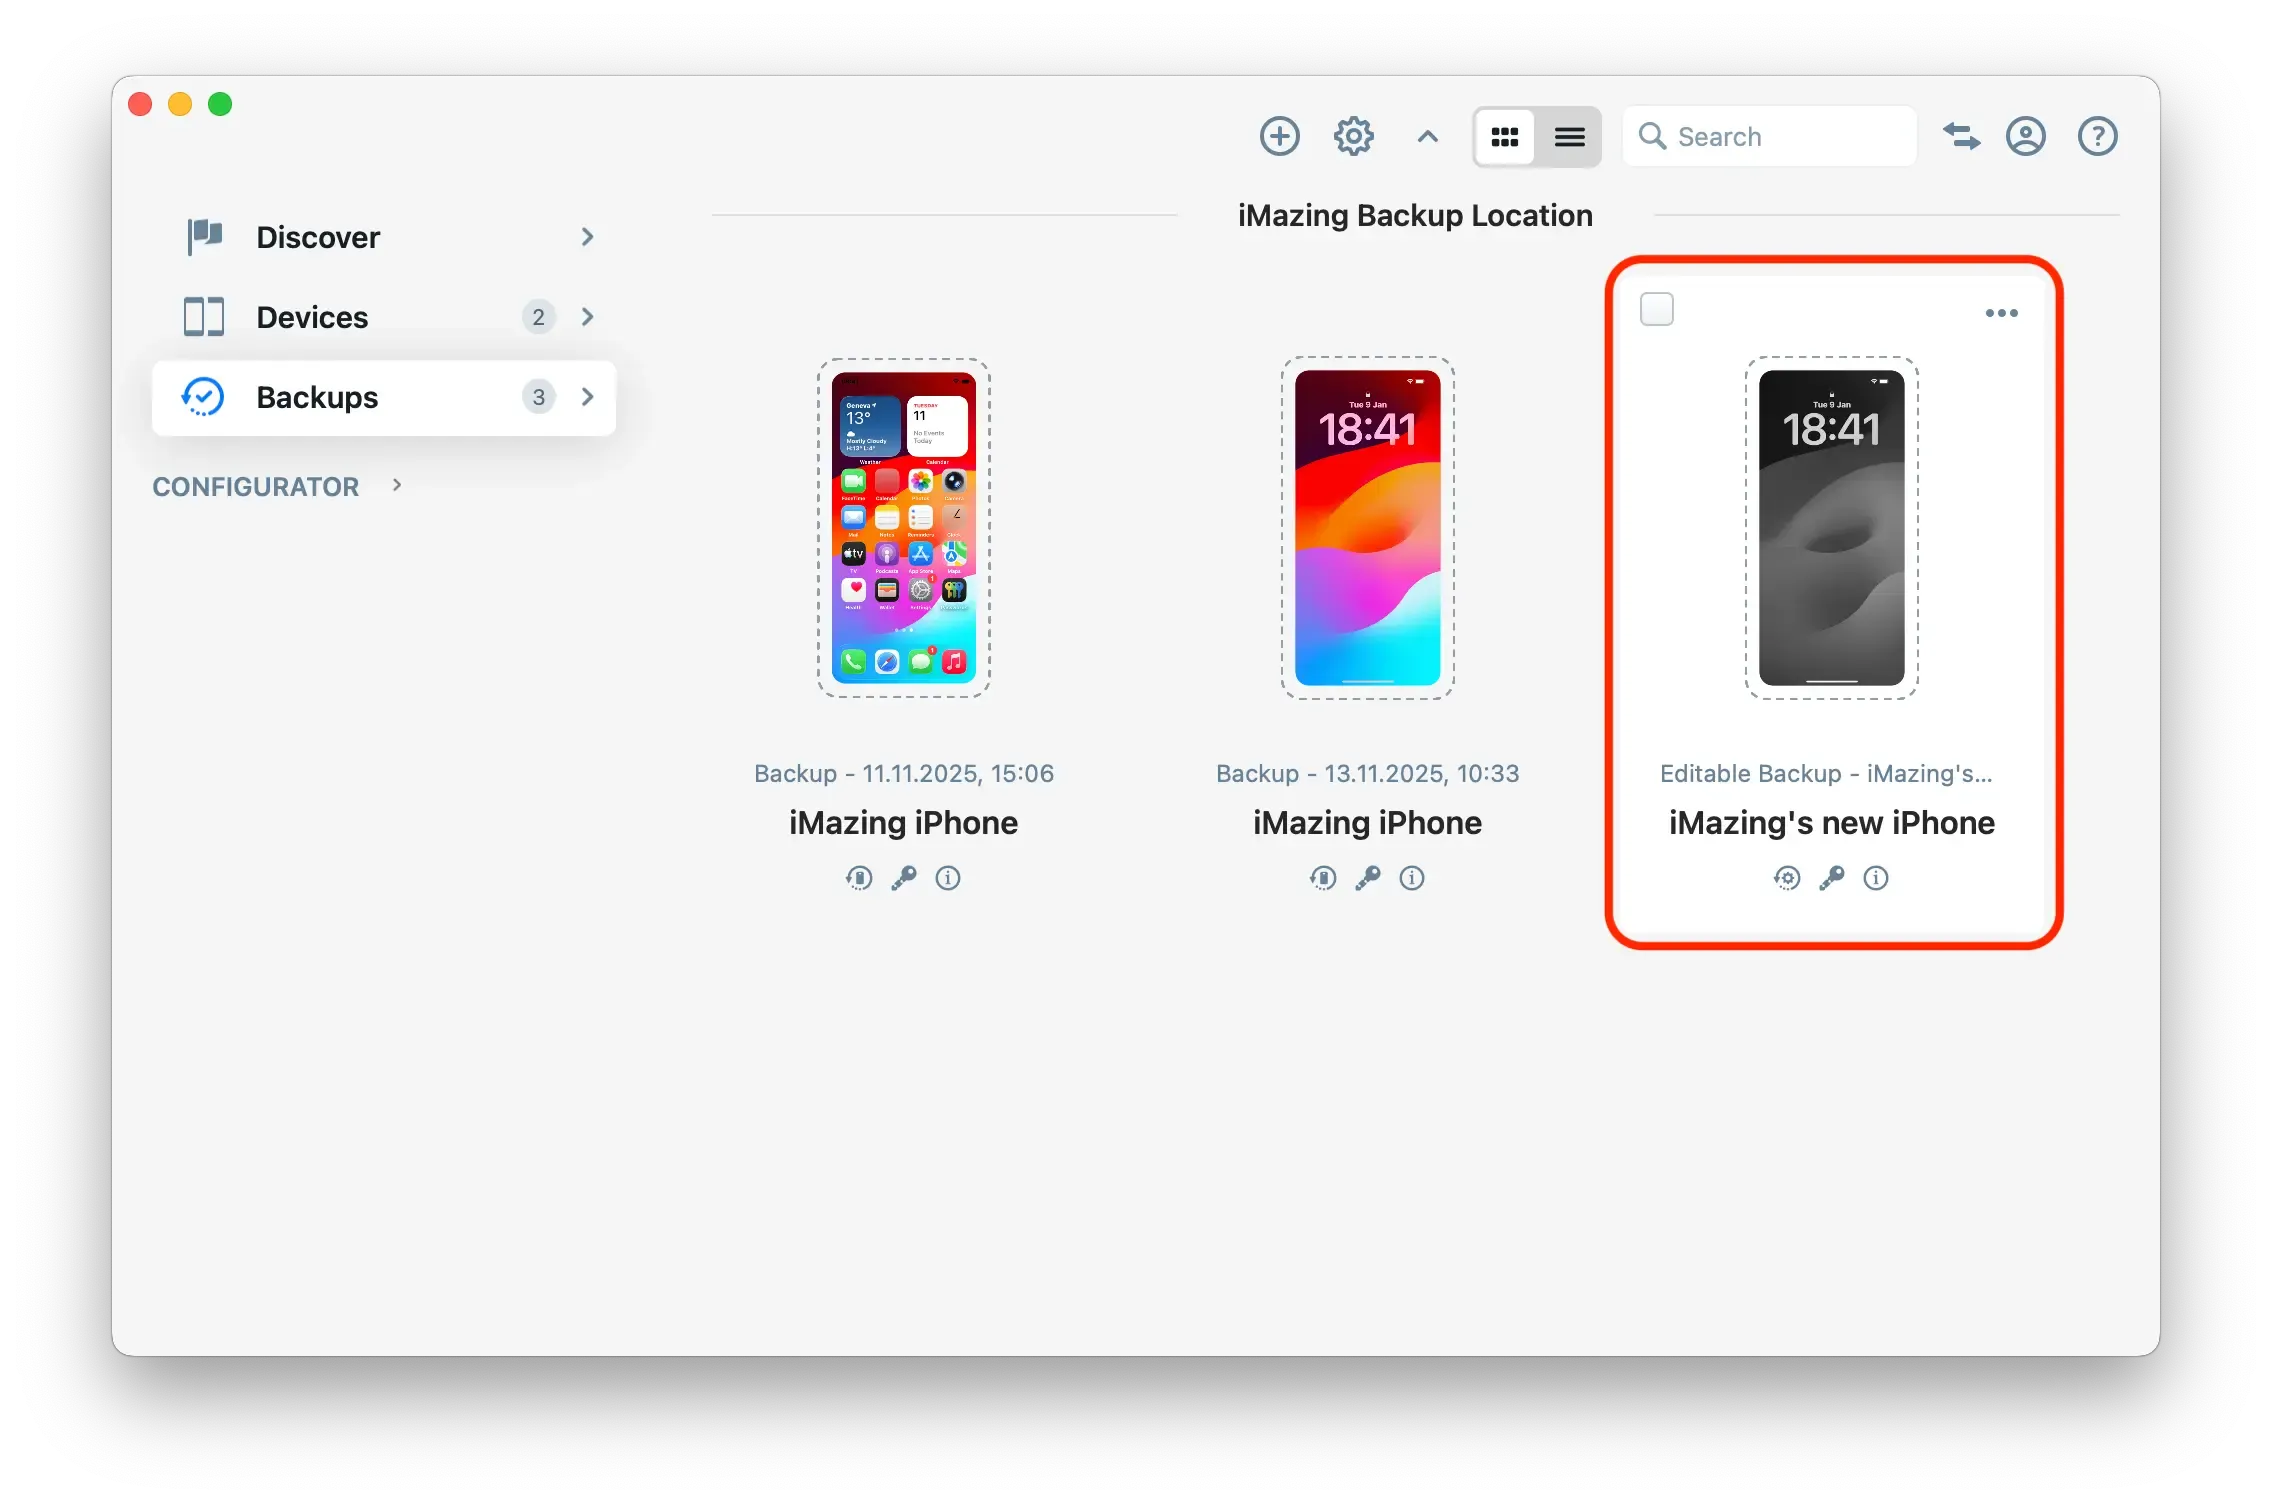Open the account profile icon
This screenshot has width=2272, height=1504.
[2027, 136]
